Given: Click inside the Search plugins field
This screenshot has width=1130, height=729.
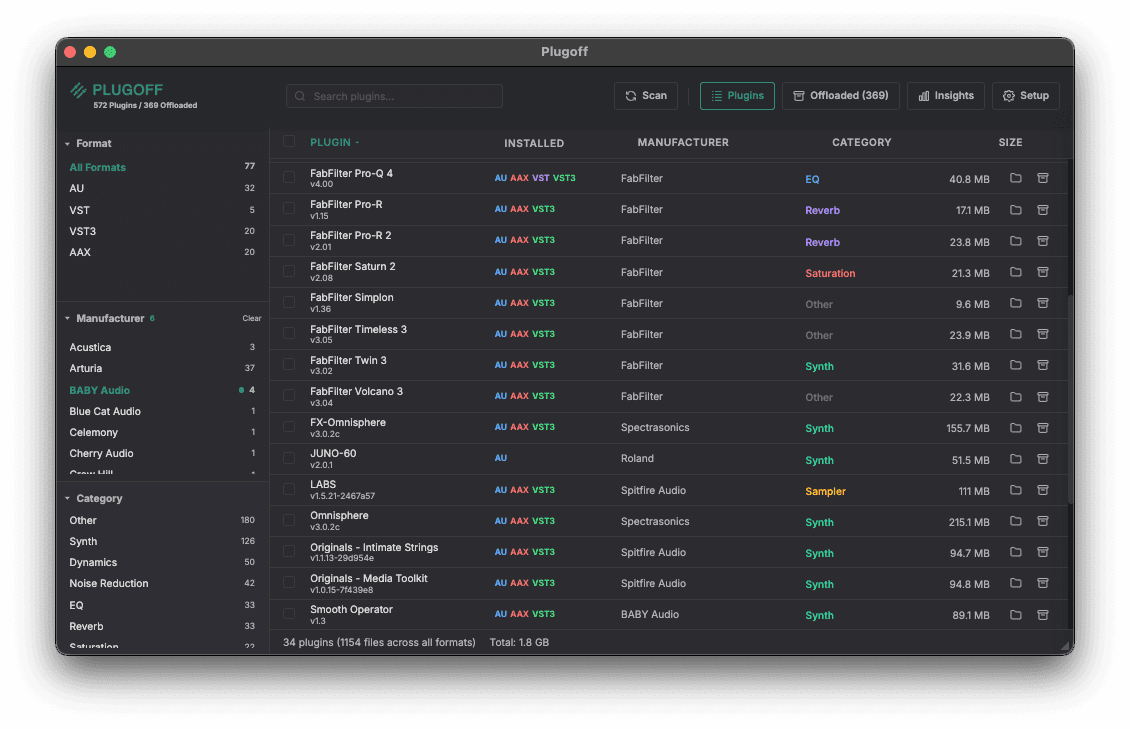Looking at the screenshot, I should click(394, 96).
